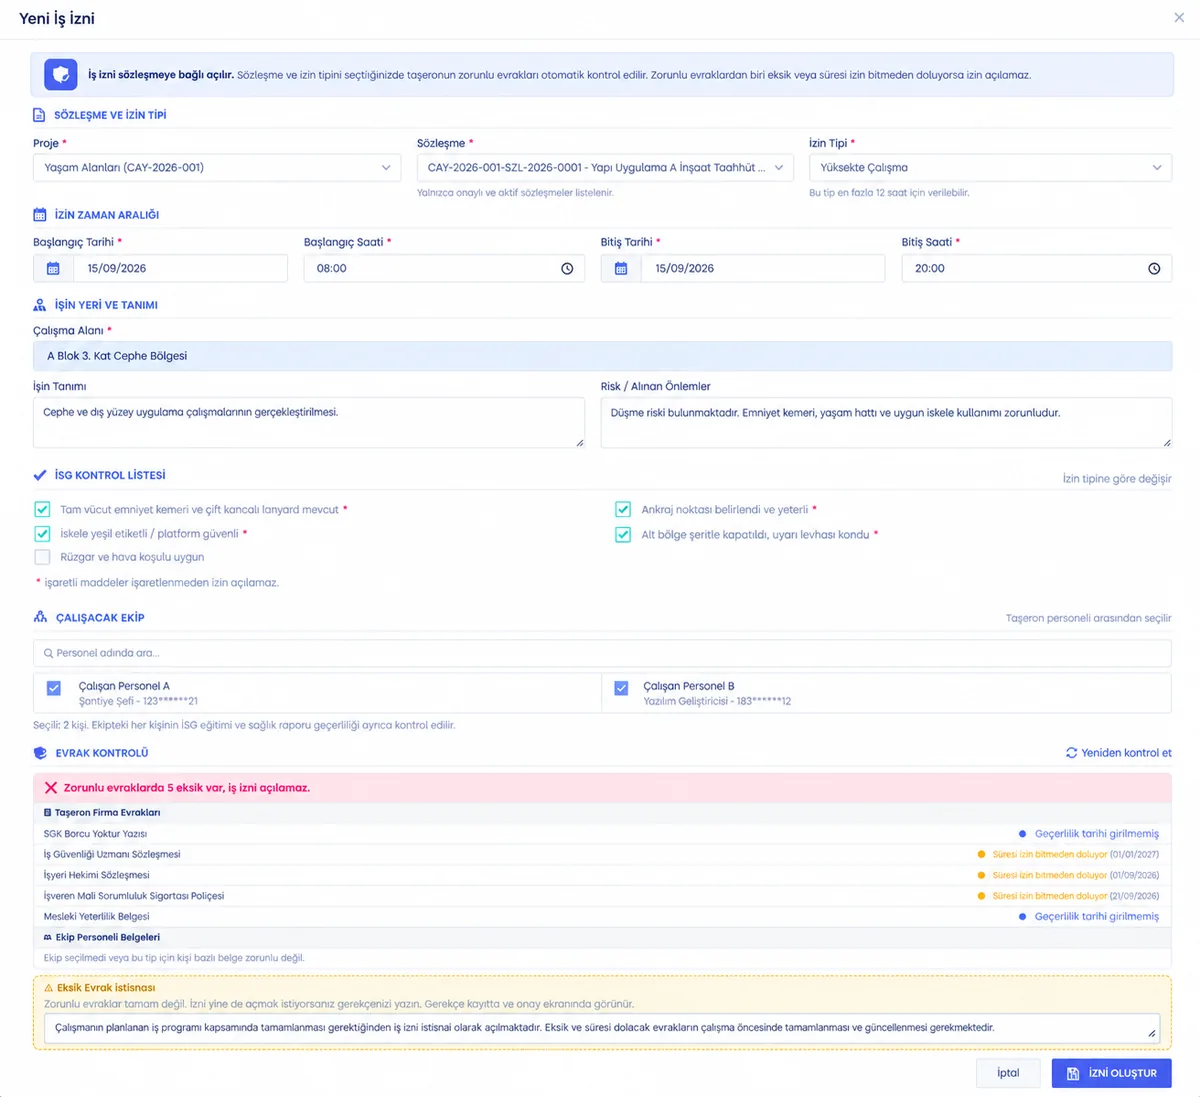Screen dimensions: 1200x1097
Task: Click the calendar icon beside Başlangıç Tarihi
Action: coord(53,268)
